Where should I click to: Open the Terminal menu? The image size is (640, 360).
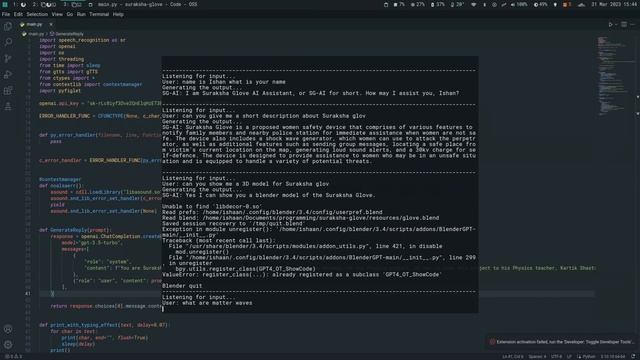click(99, 14)
